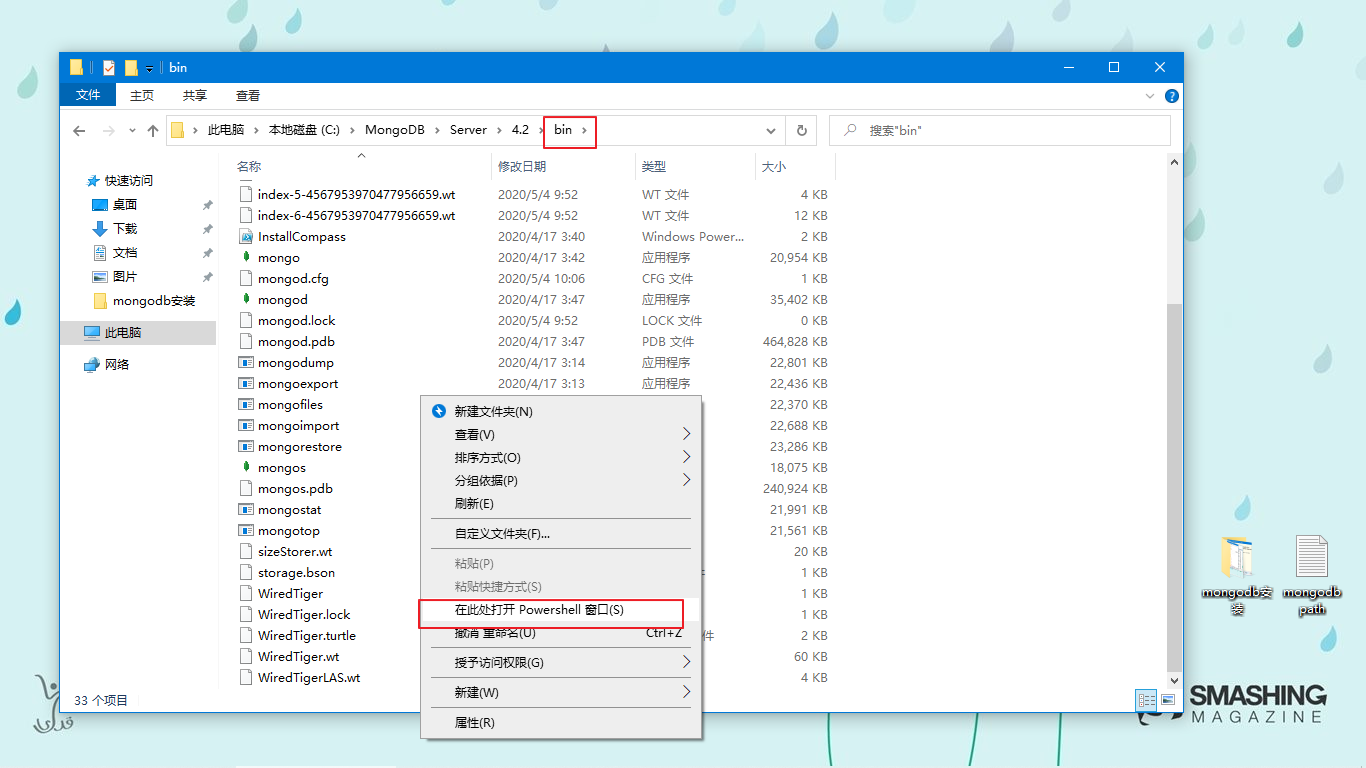The width and height of the screenshot is (1366, 768).
Task: Select the mongotop executable icon
Action: 247,530
